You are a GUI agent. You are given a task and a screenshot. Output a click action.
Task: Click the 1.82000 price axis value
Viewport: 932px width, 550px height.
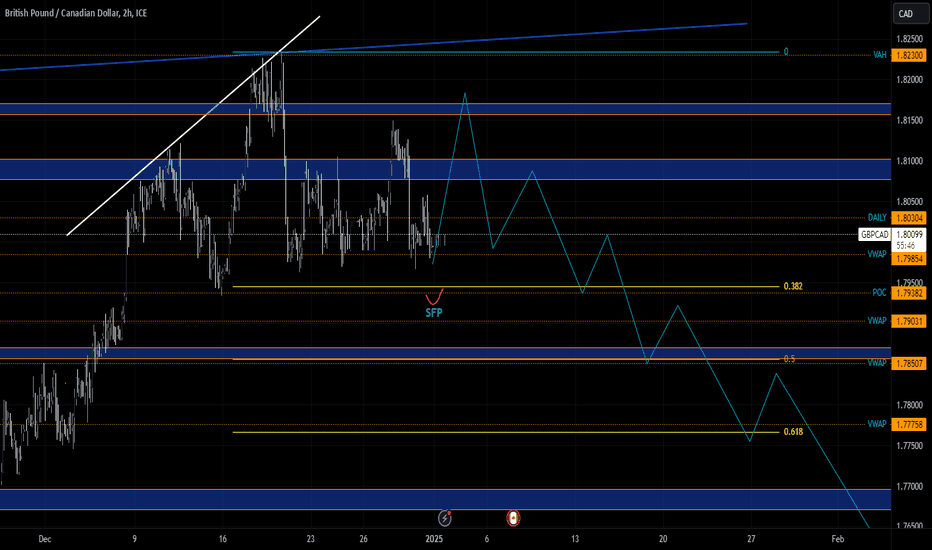(909, 80)
